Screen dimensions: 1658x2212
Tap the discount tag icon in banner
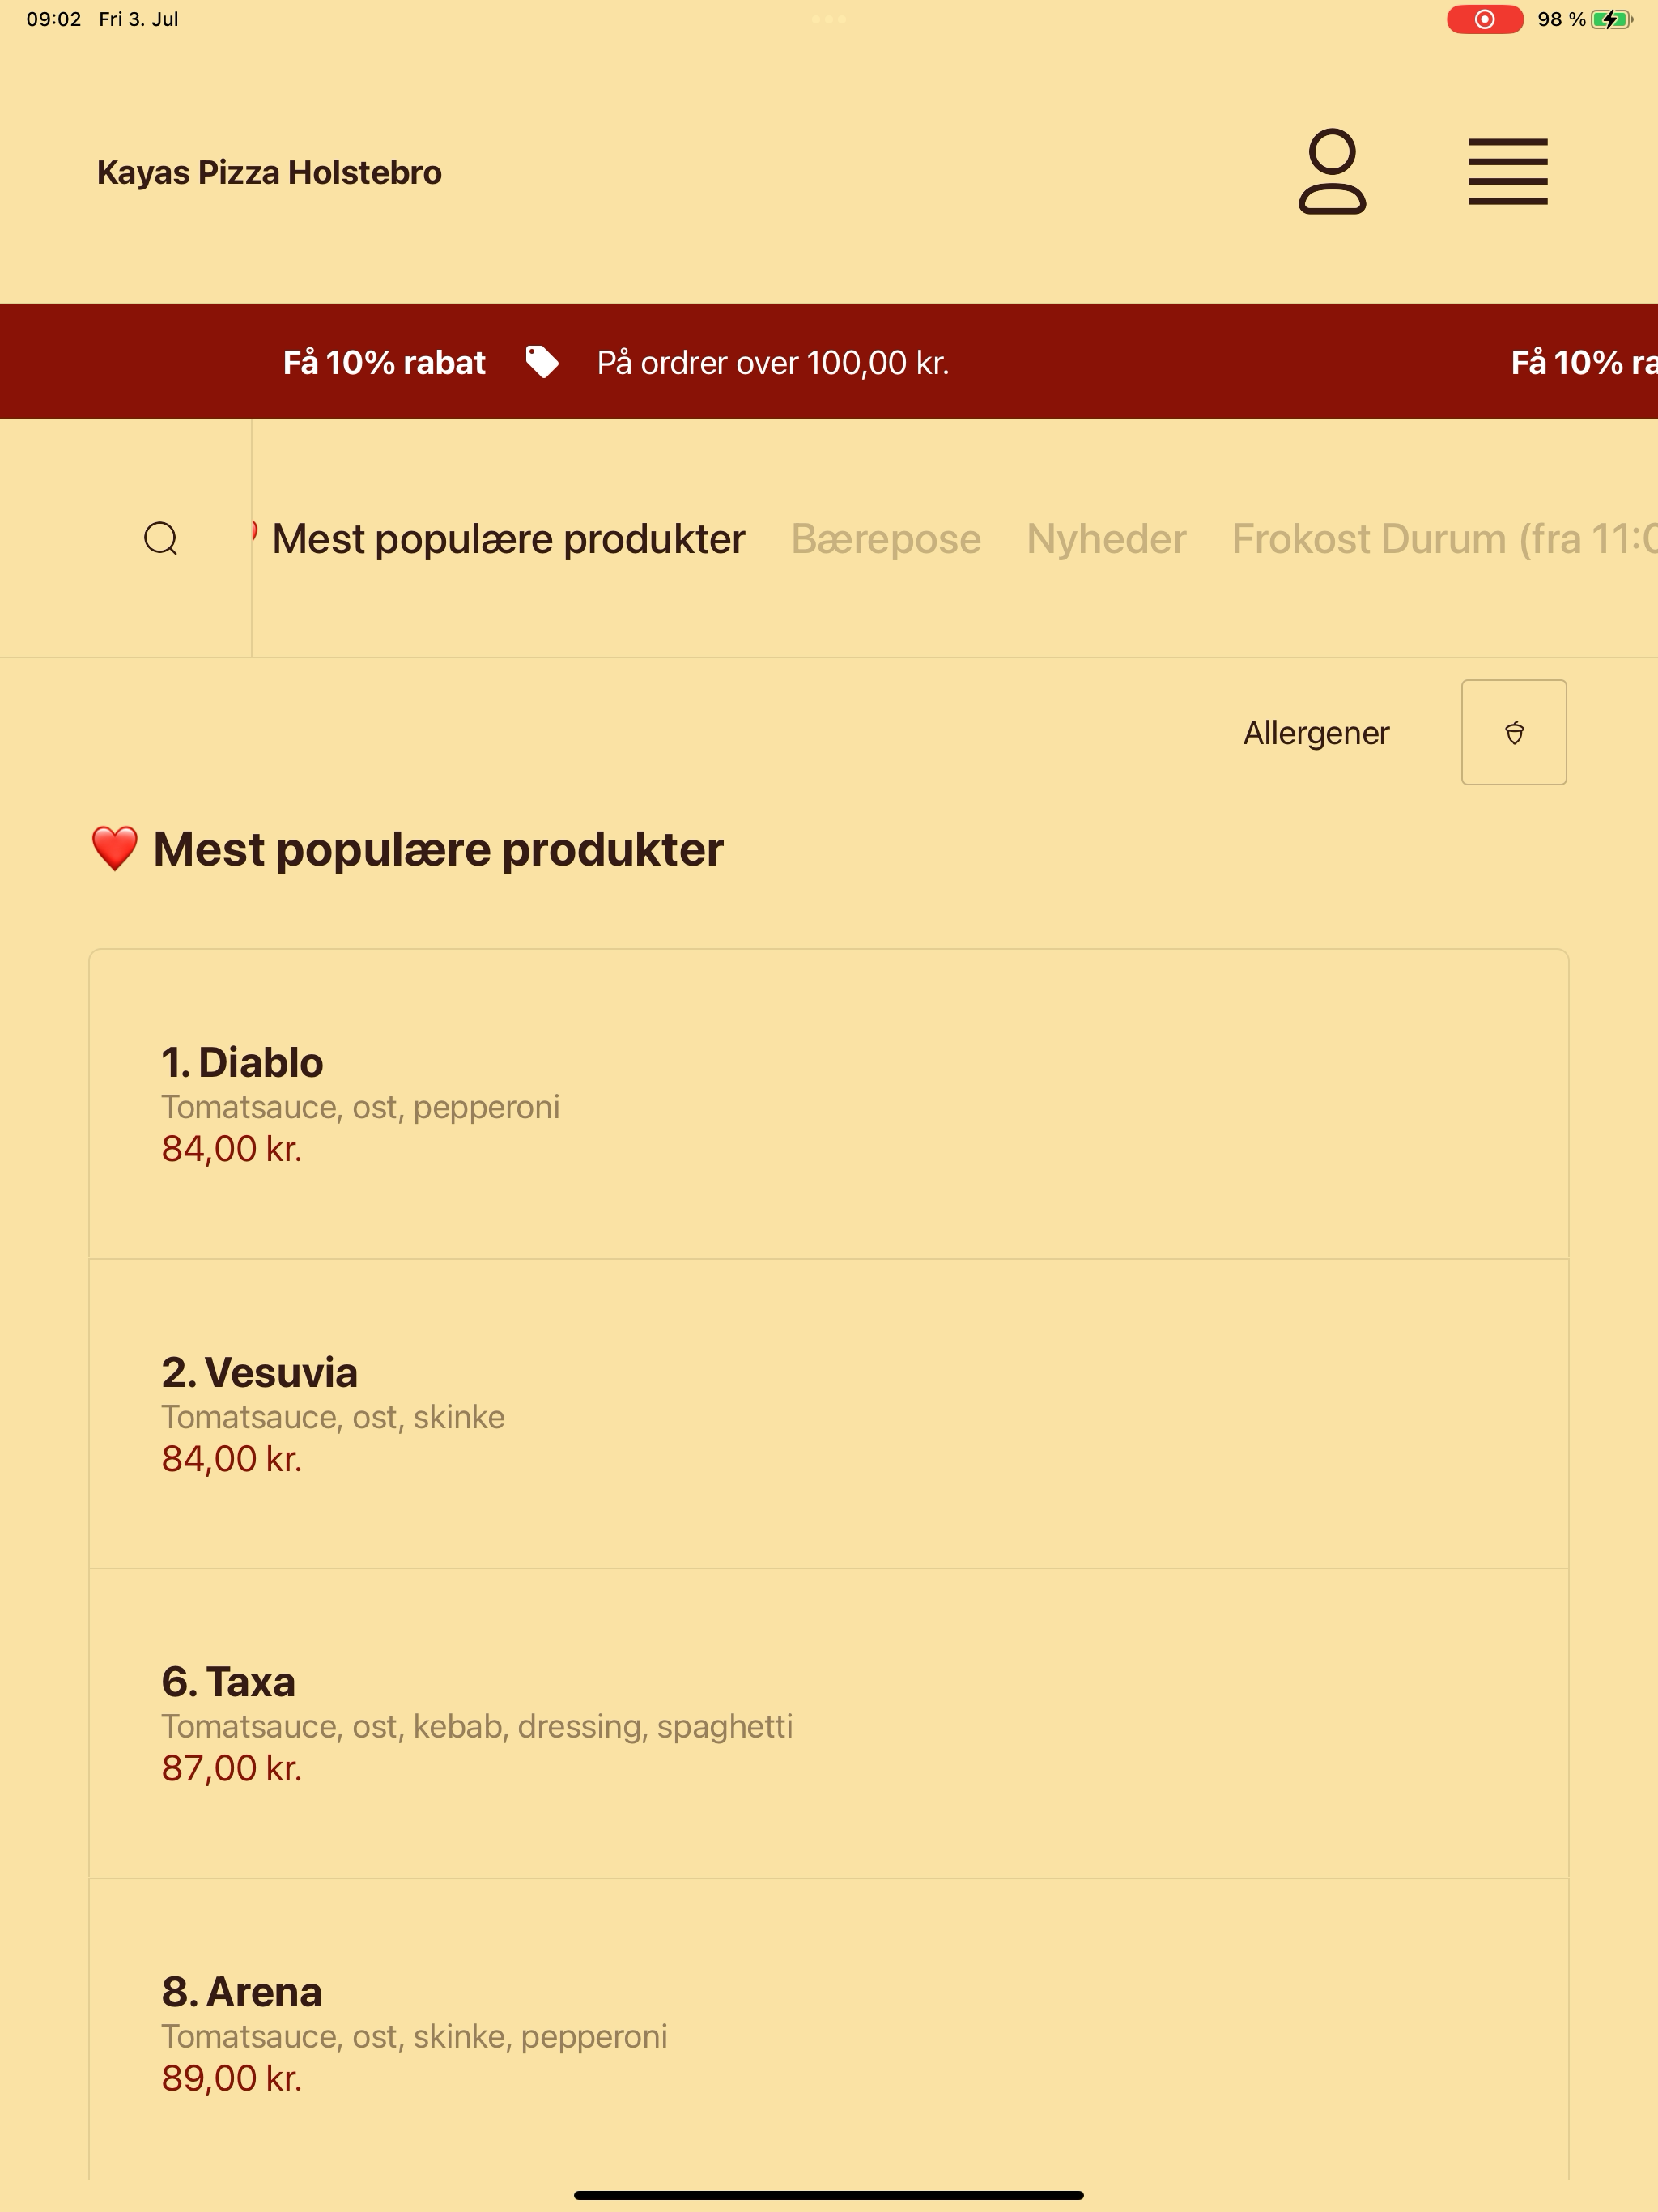point(542,362)
